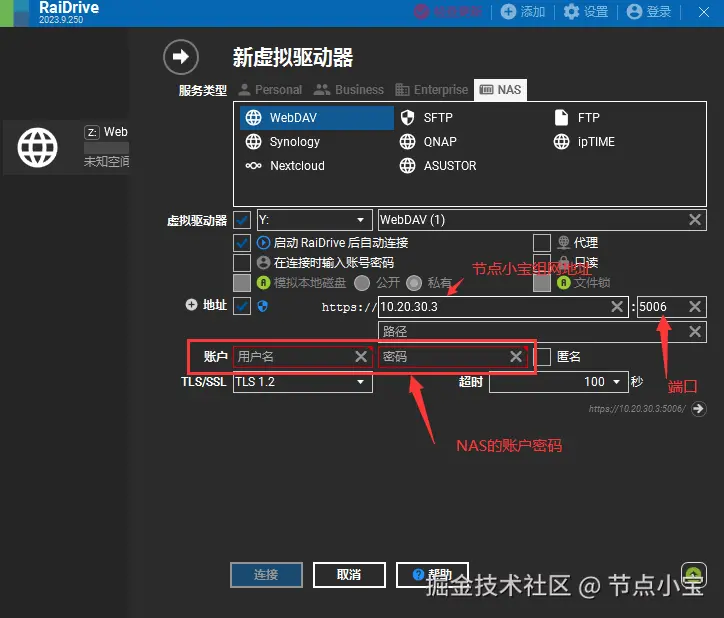The width and height of the screenshot is (724, 618).
Task: Choose QNAP service
Action: (428, 142)
